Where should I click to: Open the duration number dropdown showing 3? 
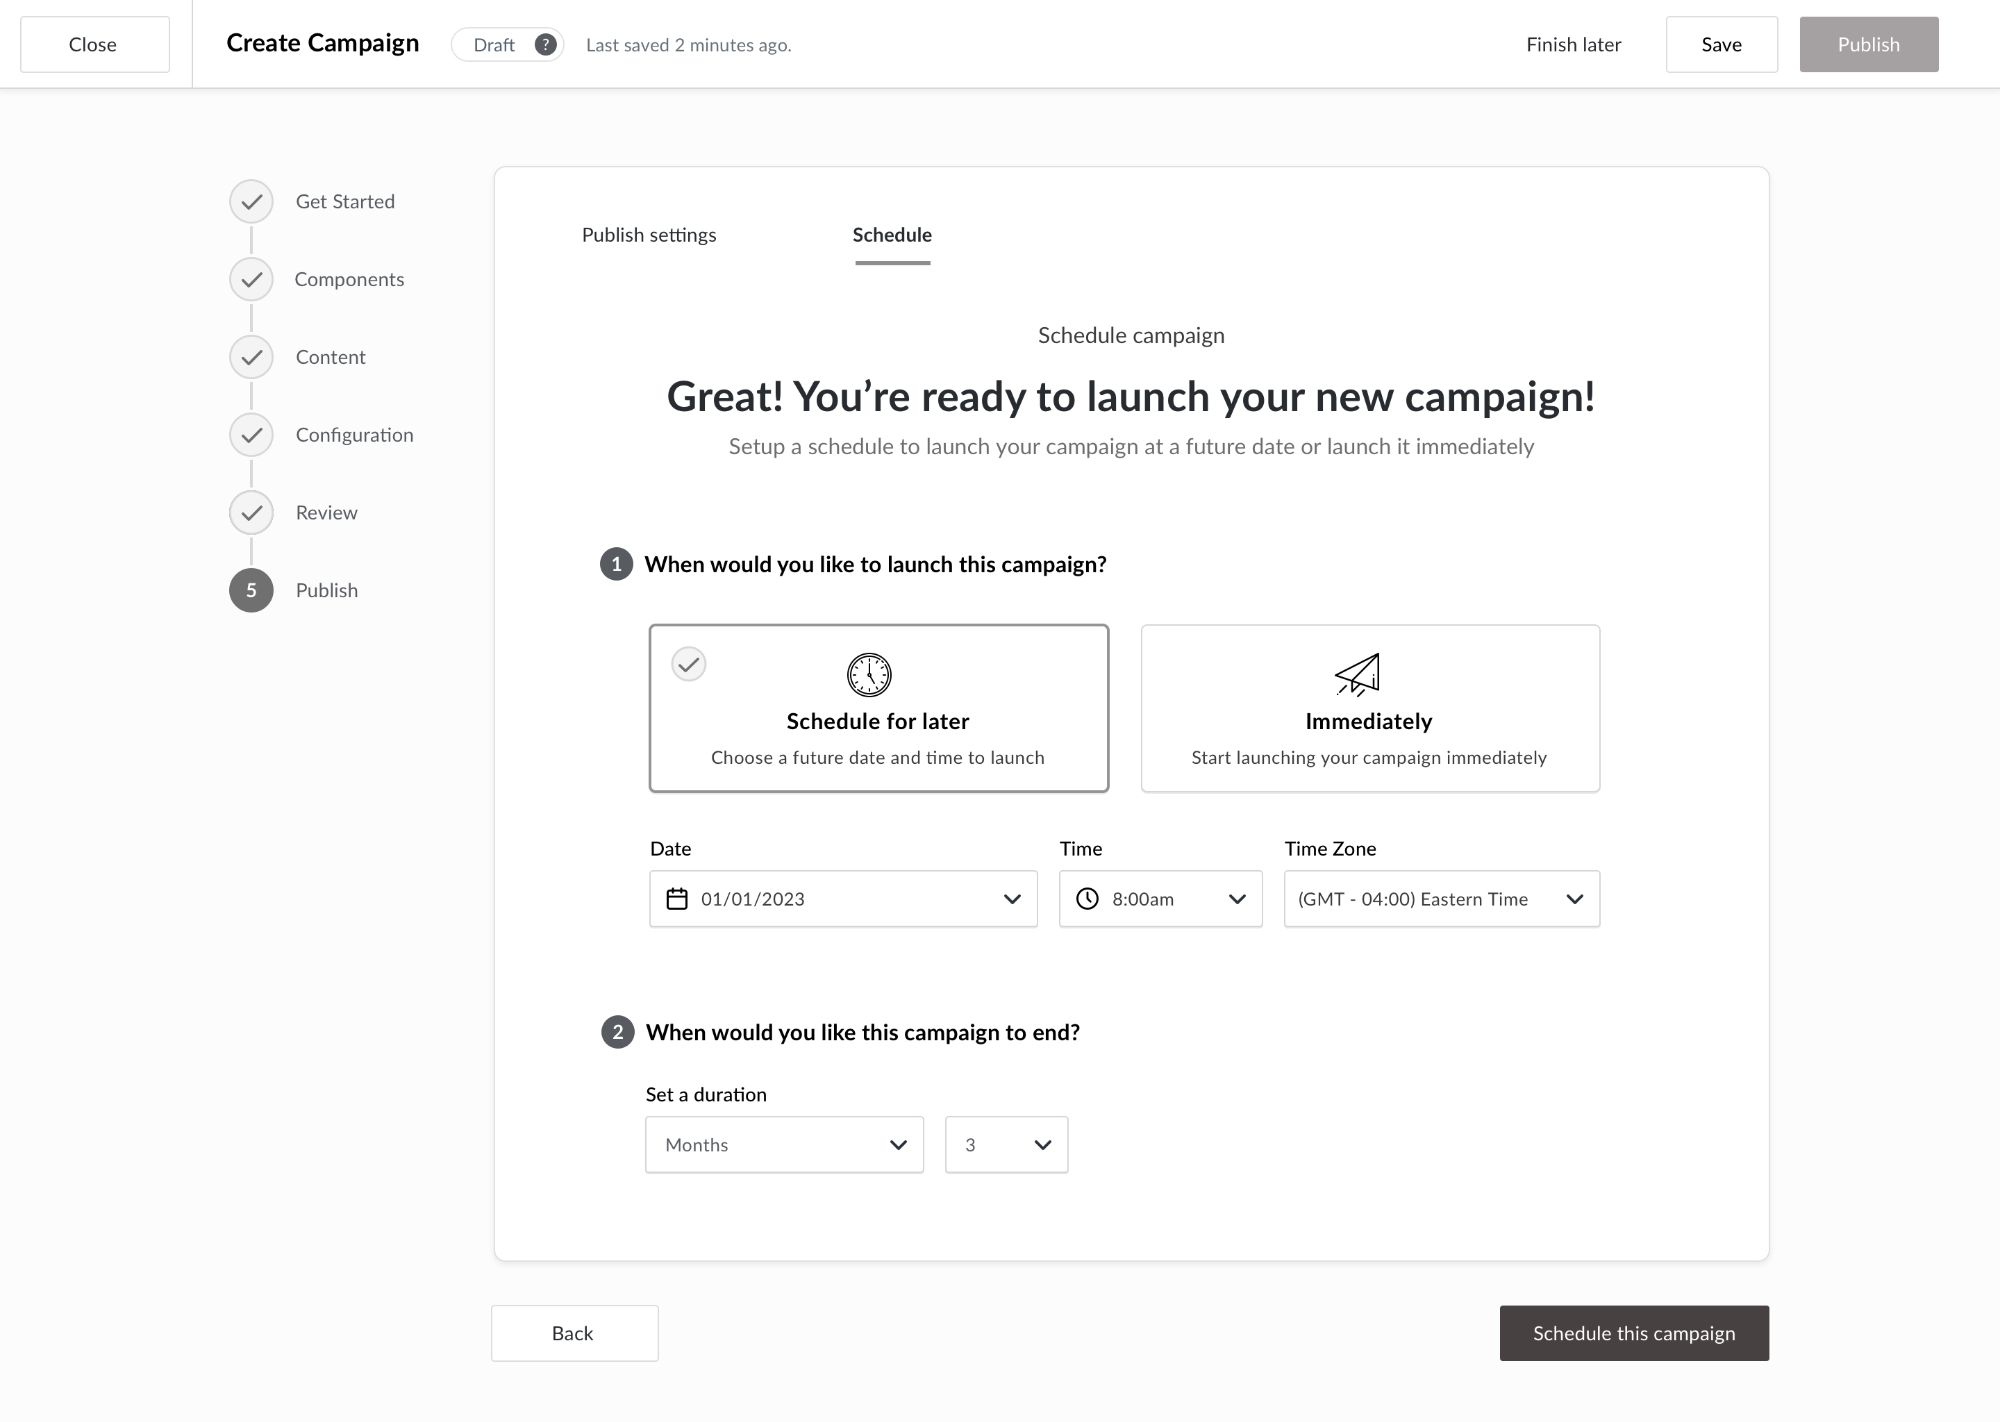click(1006, 1145)
